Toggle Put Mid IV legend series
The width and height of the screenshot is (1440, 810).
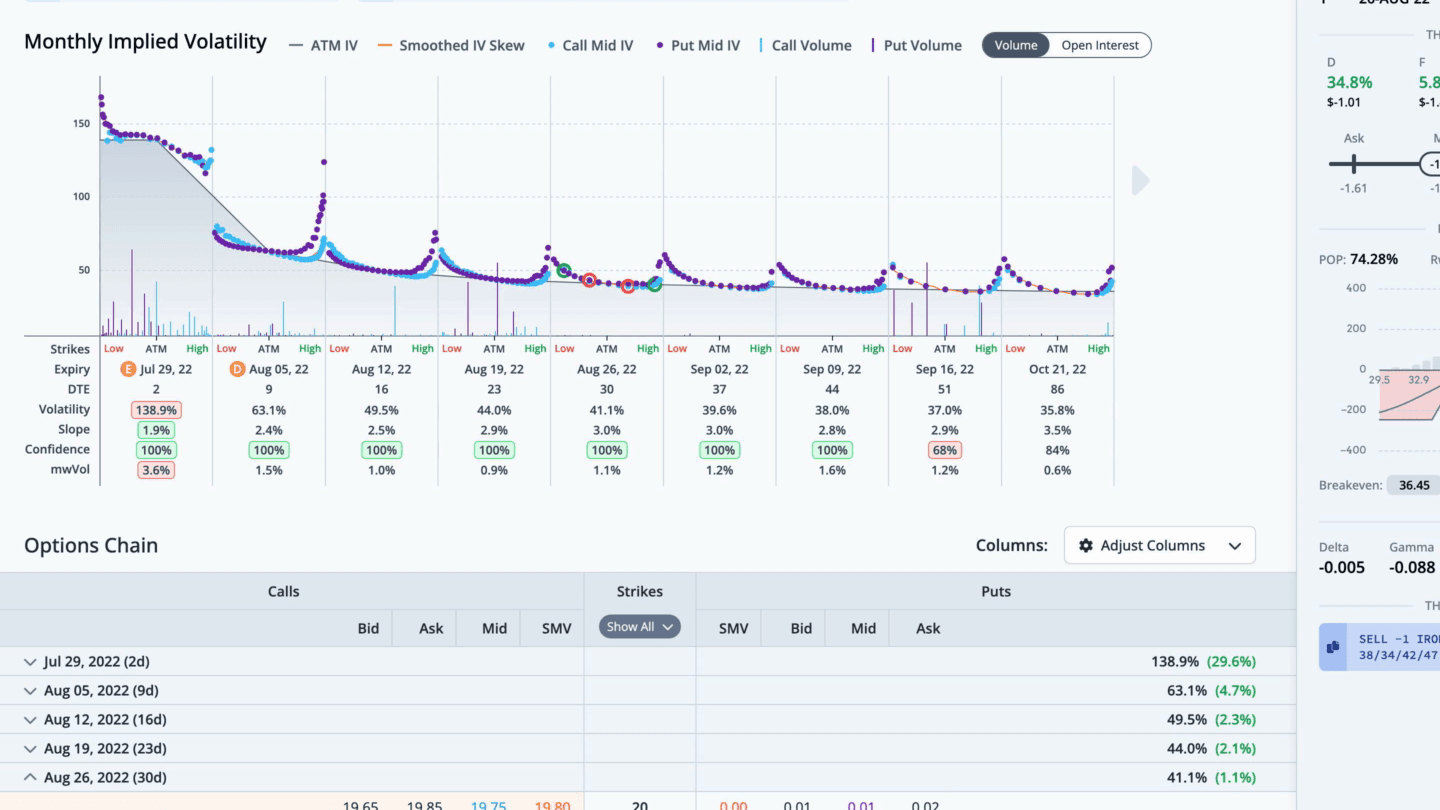pyautogui.click(x=698, y=45)
